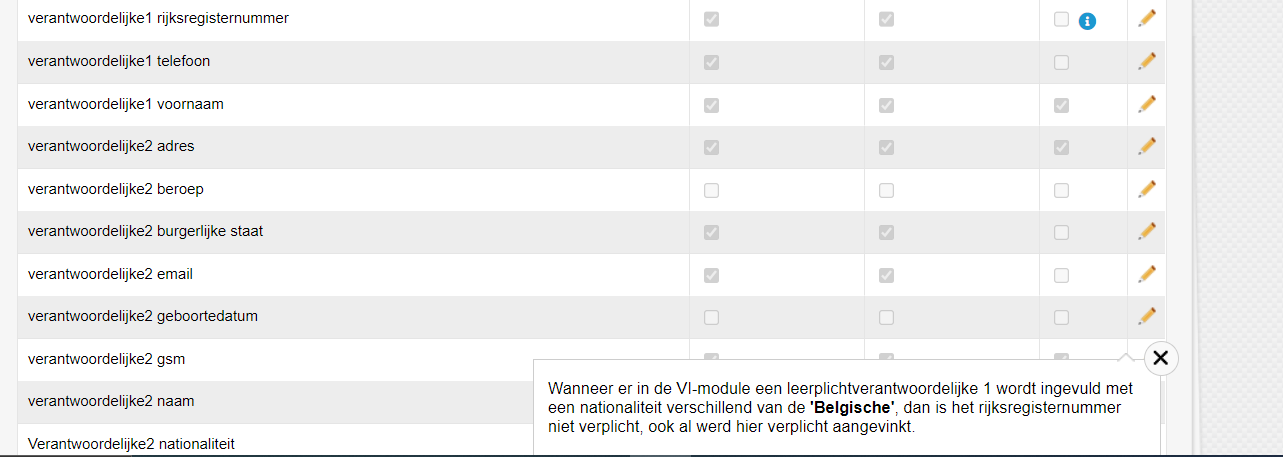Edit verantwoordelijke2 burgerlijke staat pencil icon

(1147, 231)
